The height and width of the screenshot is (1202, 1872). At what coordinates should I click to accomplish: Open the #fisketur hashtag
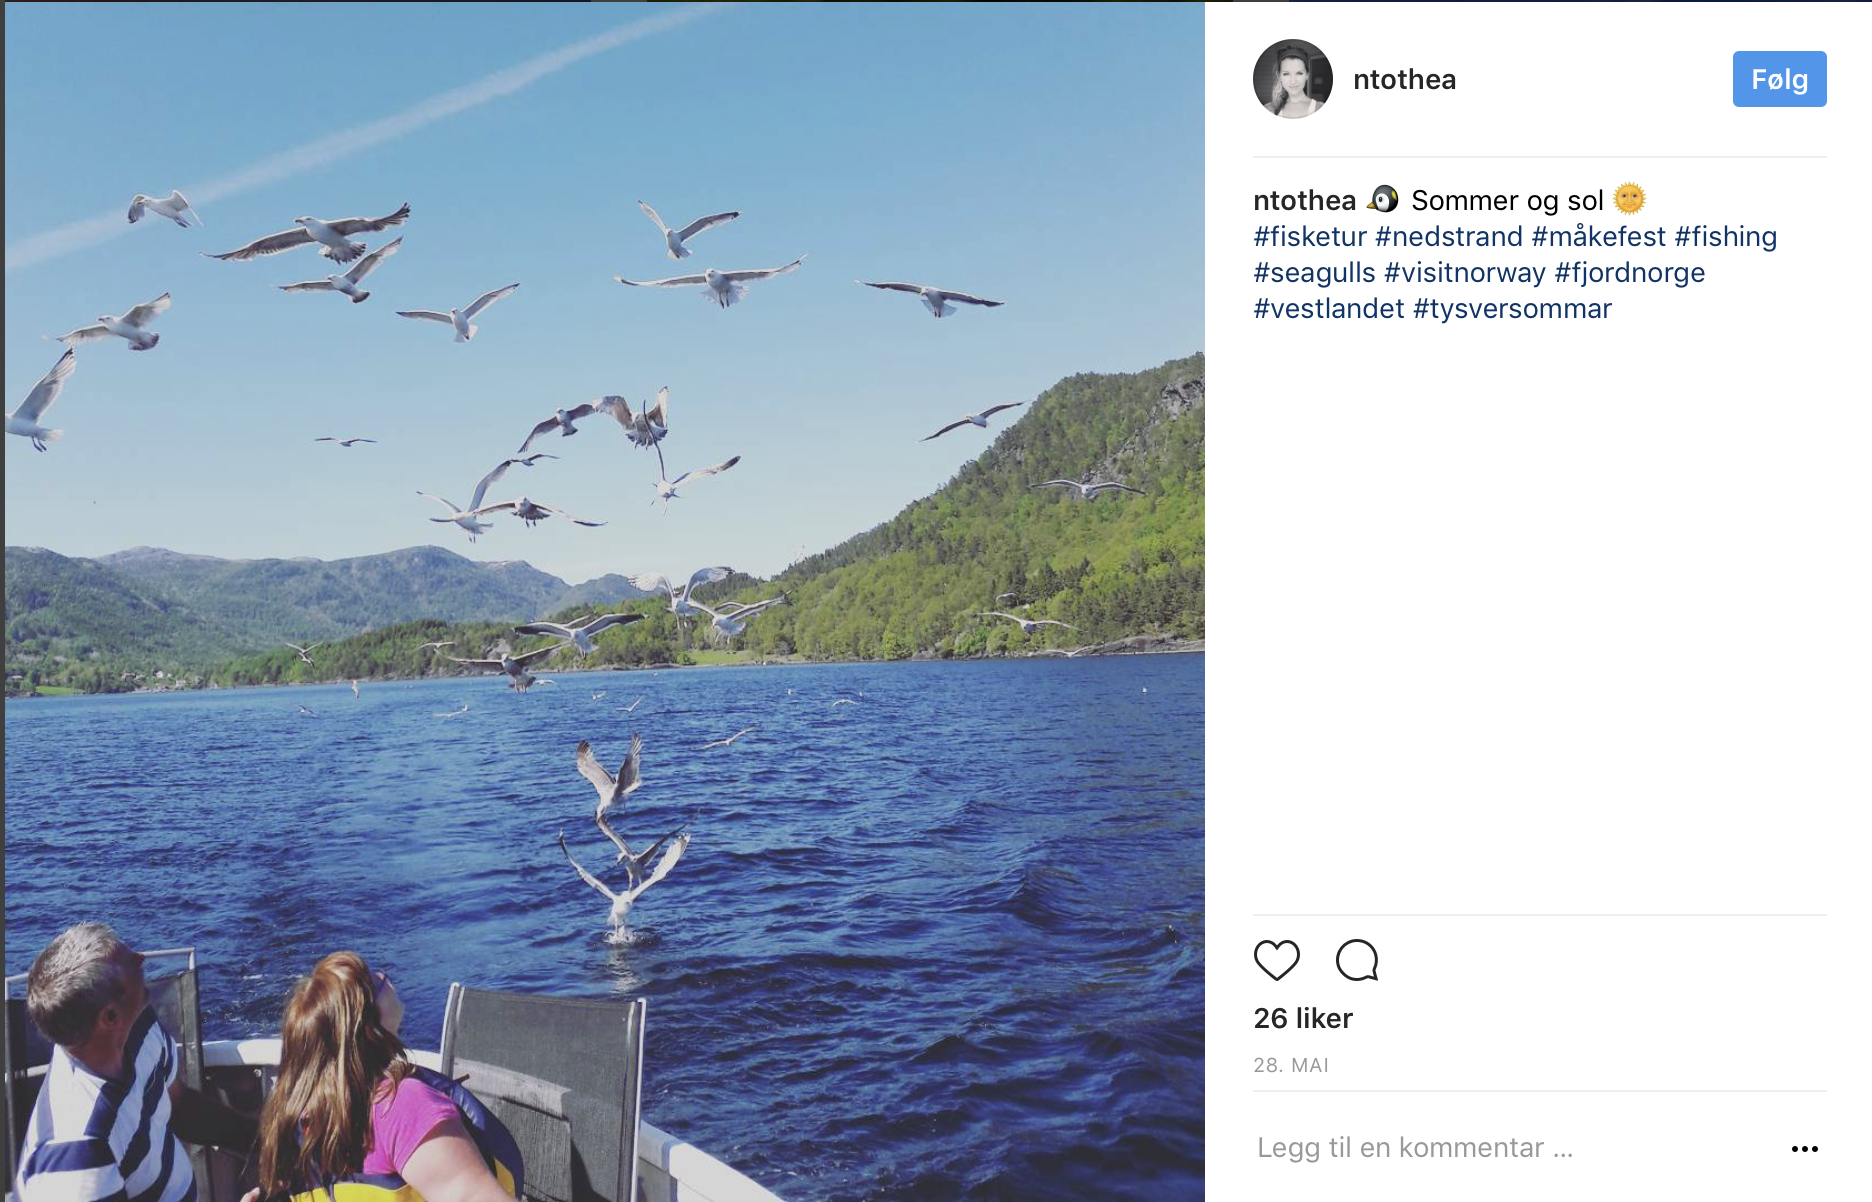point(1310,237)
